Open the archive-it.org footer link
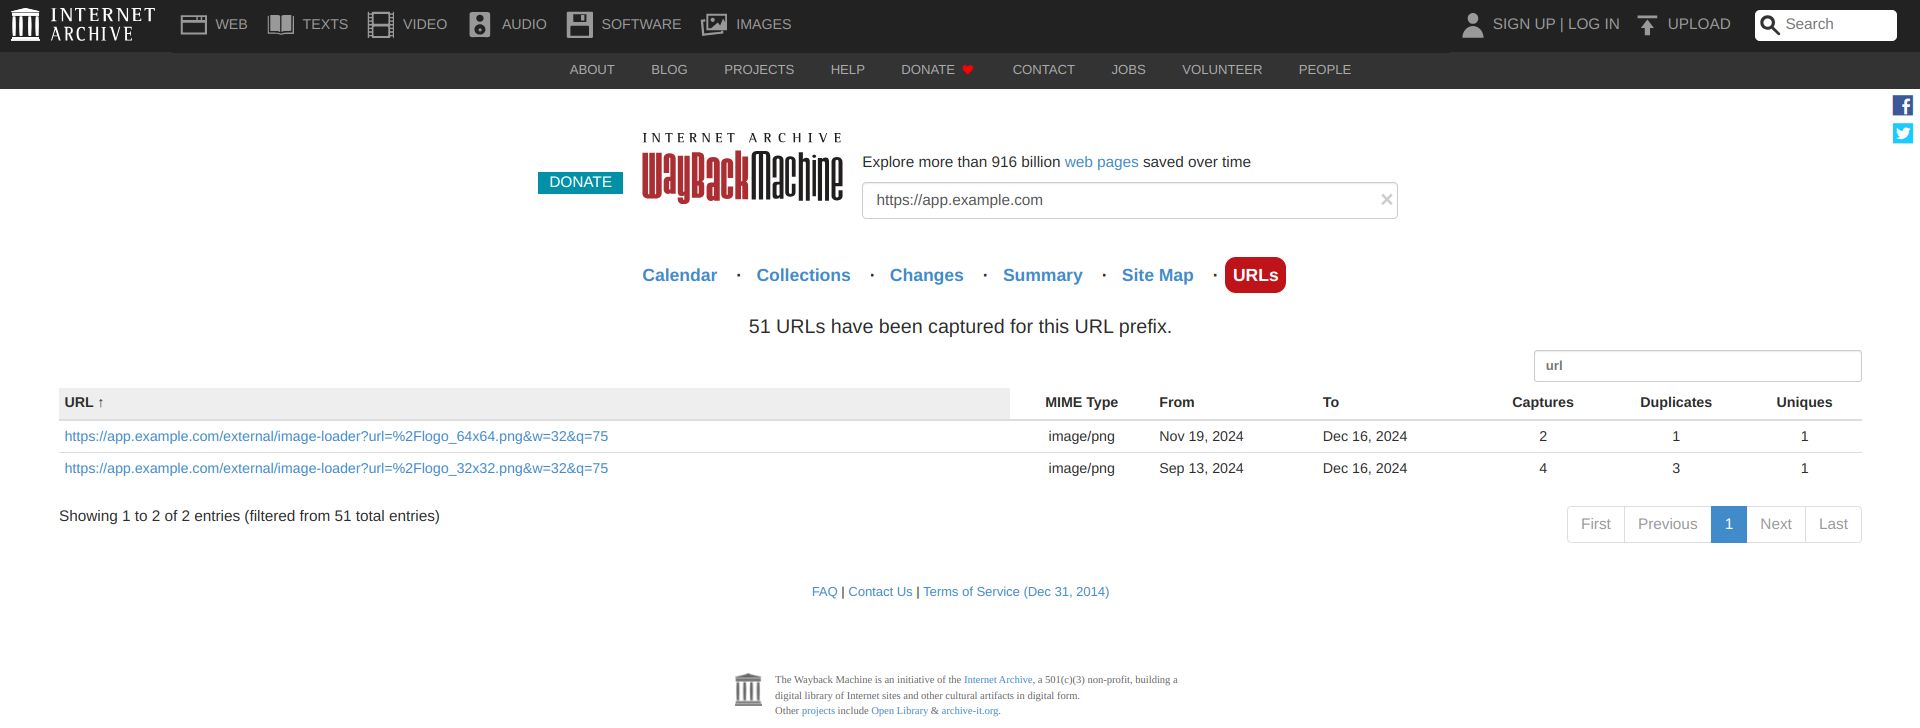The width and height of the screenshot is (1920, 728). [x=969, y=711]
